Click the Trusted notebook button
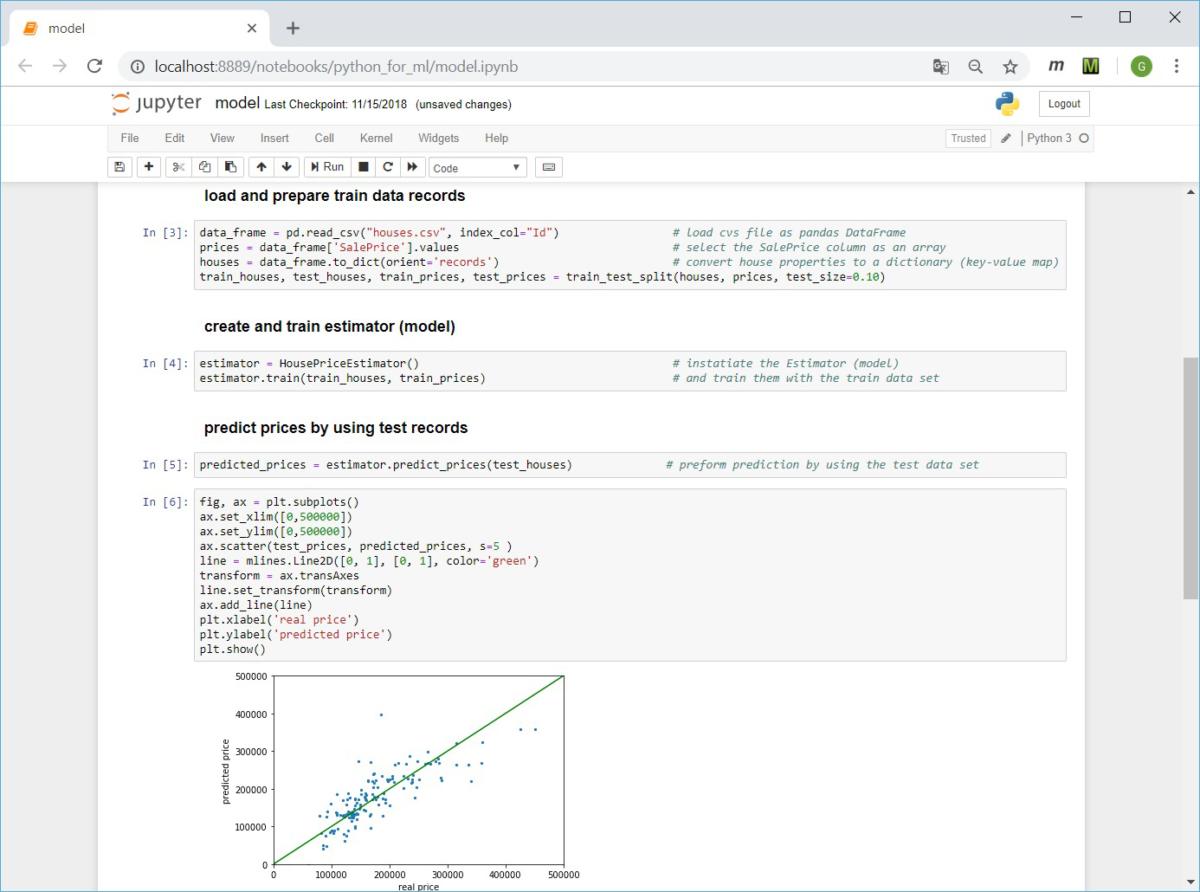Screen dimensions: 1200x892 coord(968,138)
